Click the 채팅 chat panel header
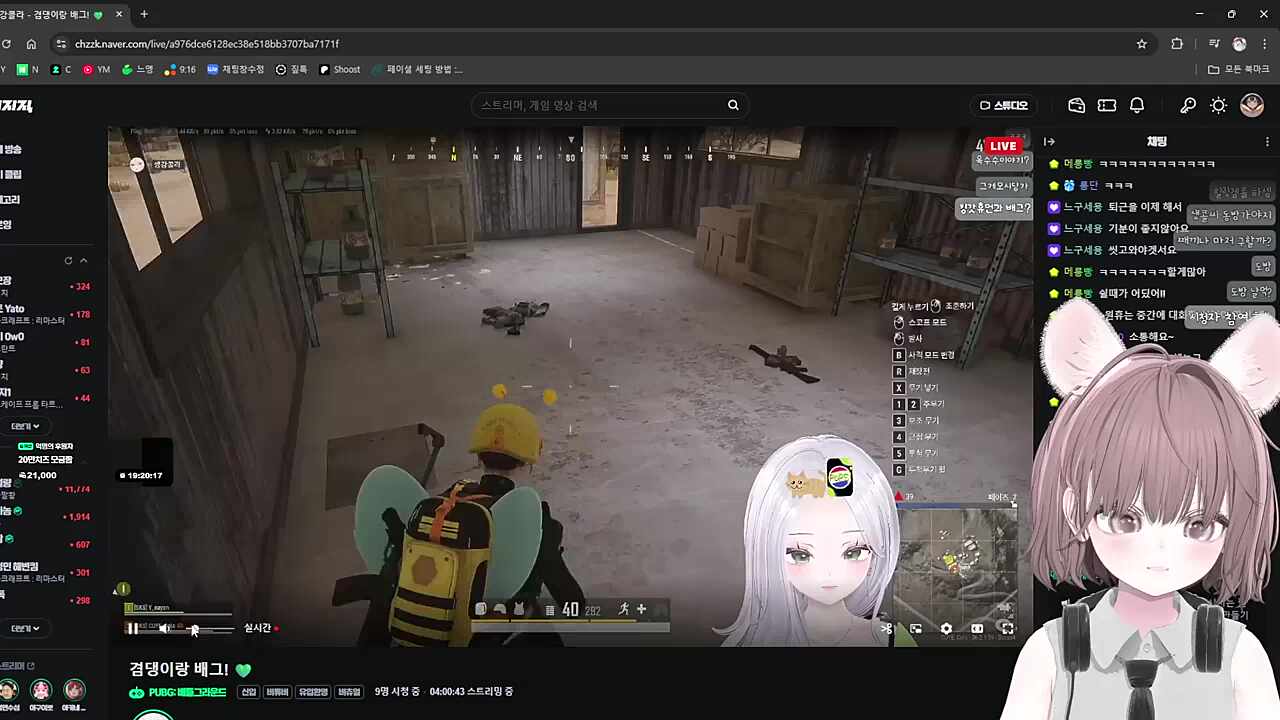The width and height of the screenshot is (1280, 720). [x=1156, y=142]
